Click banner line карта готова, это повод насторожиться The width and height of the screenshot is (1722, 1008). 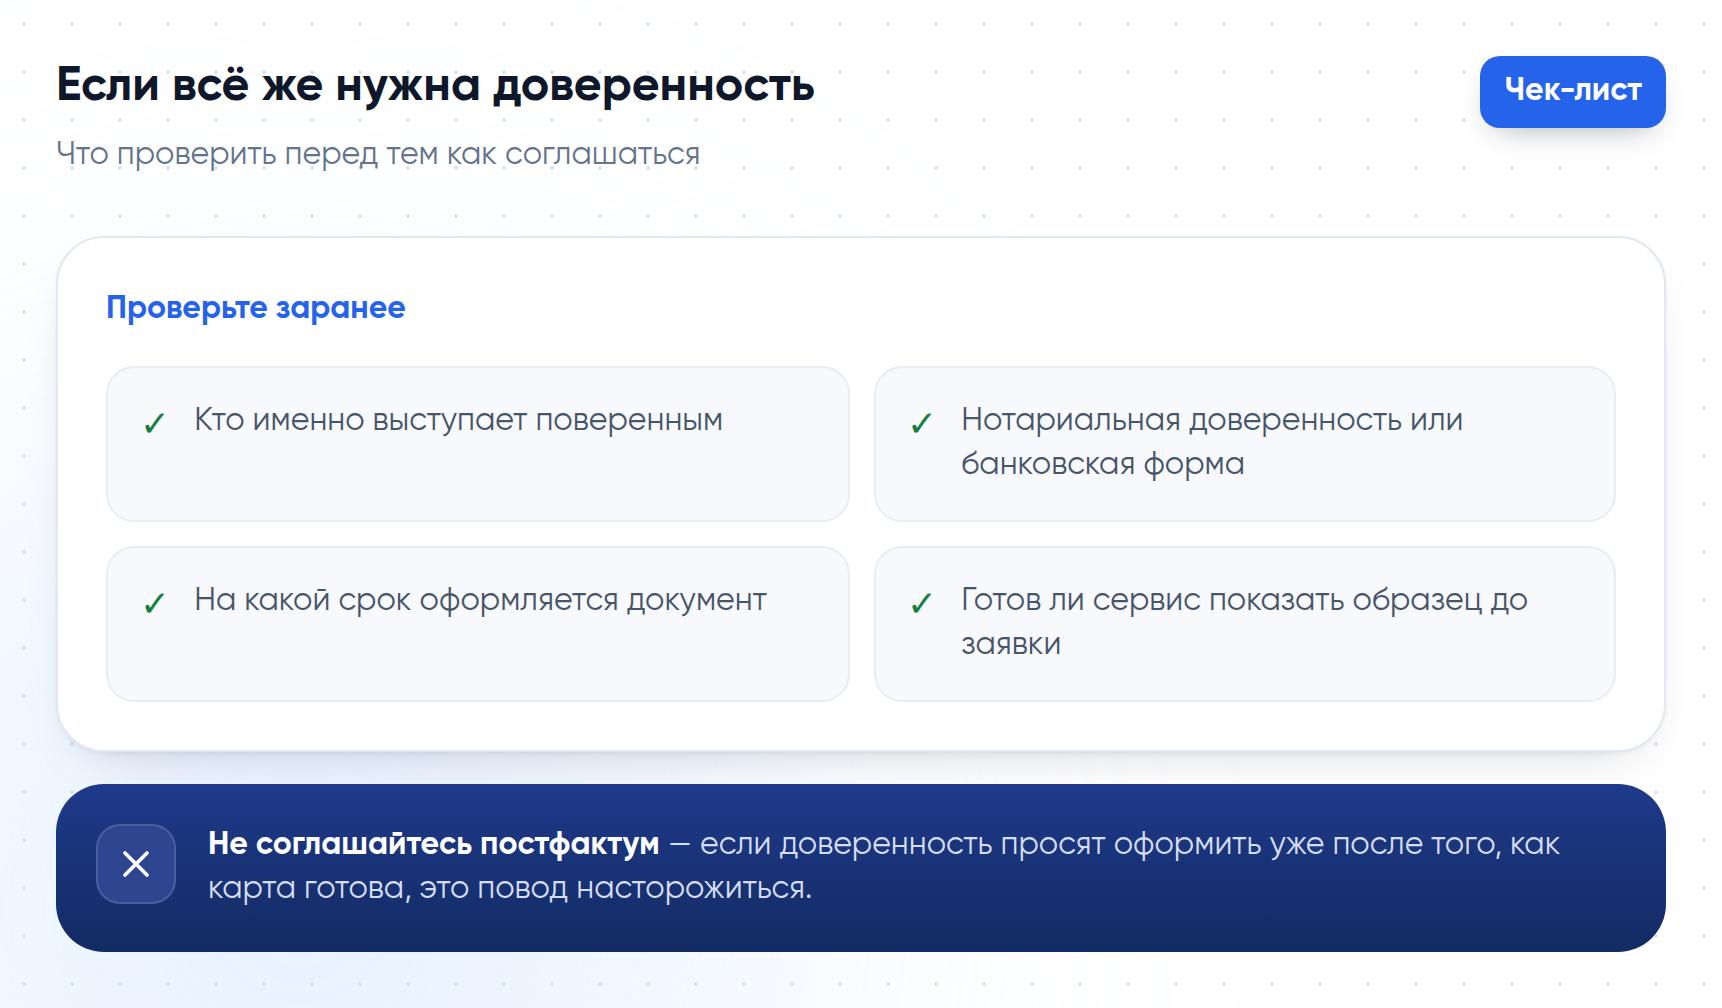pos(510,888)
